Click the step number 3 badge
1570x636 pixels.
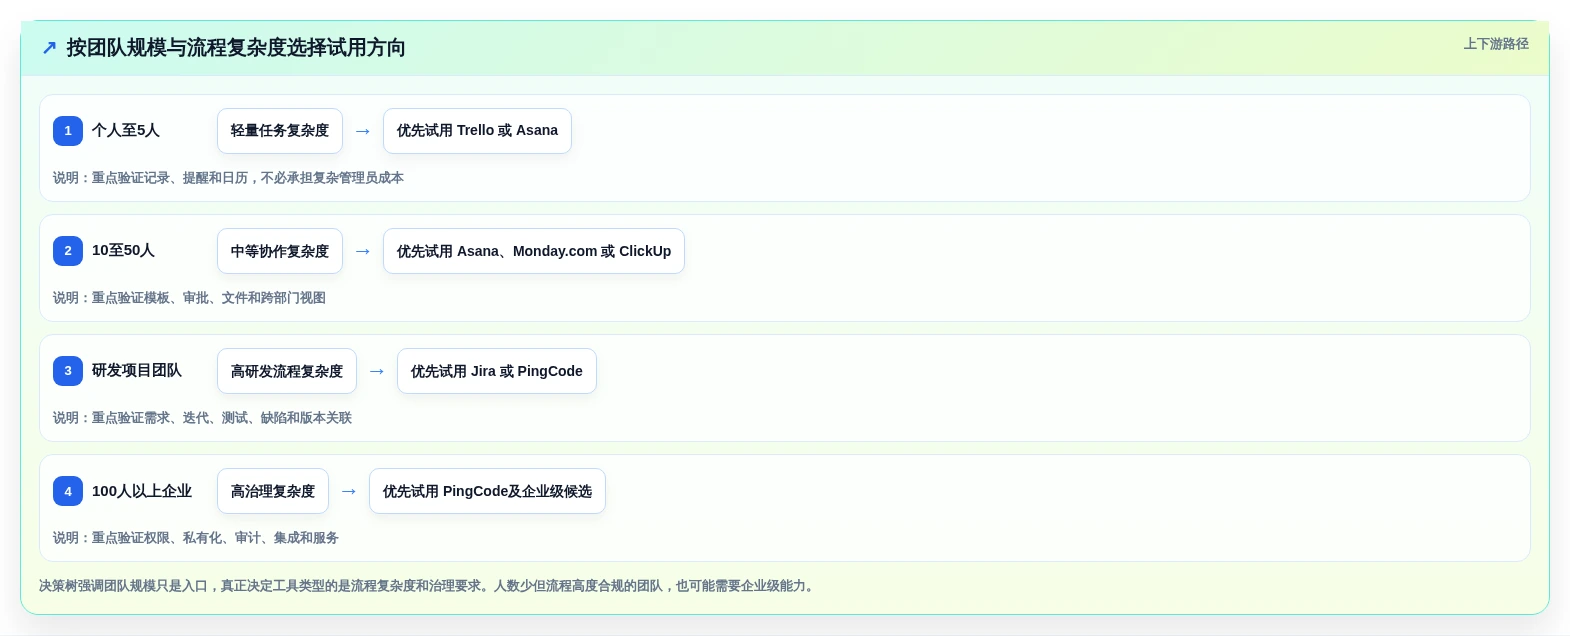click(x=68, y=371)
